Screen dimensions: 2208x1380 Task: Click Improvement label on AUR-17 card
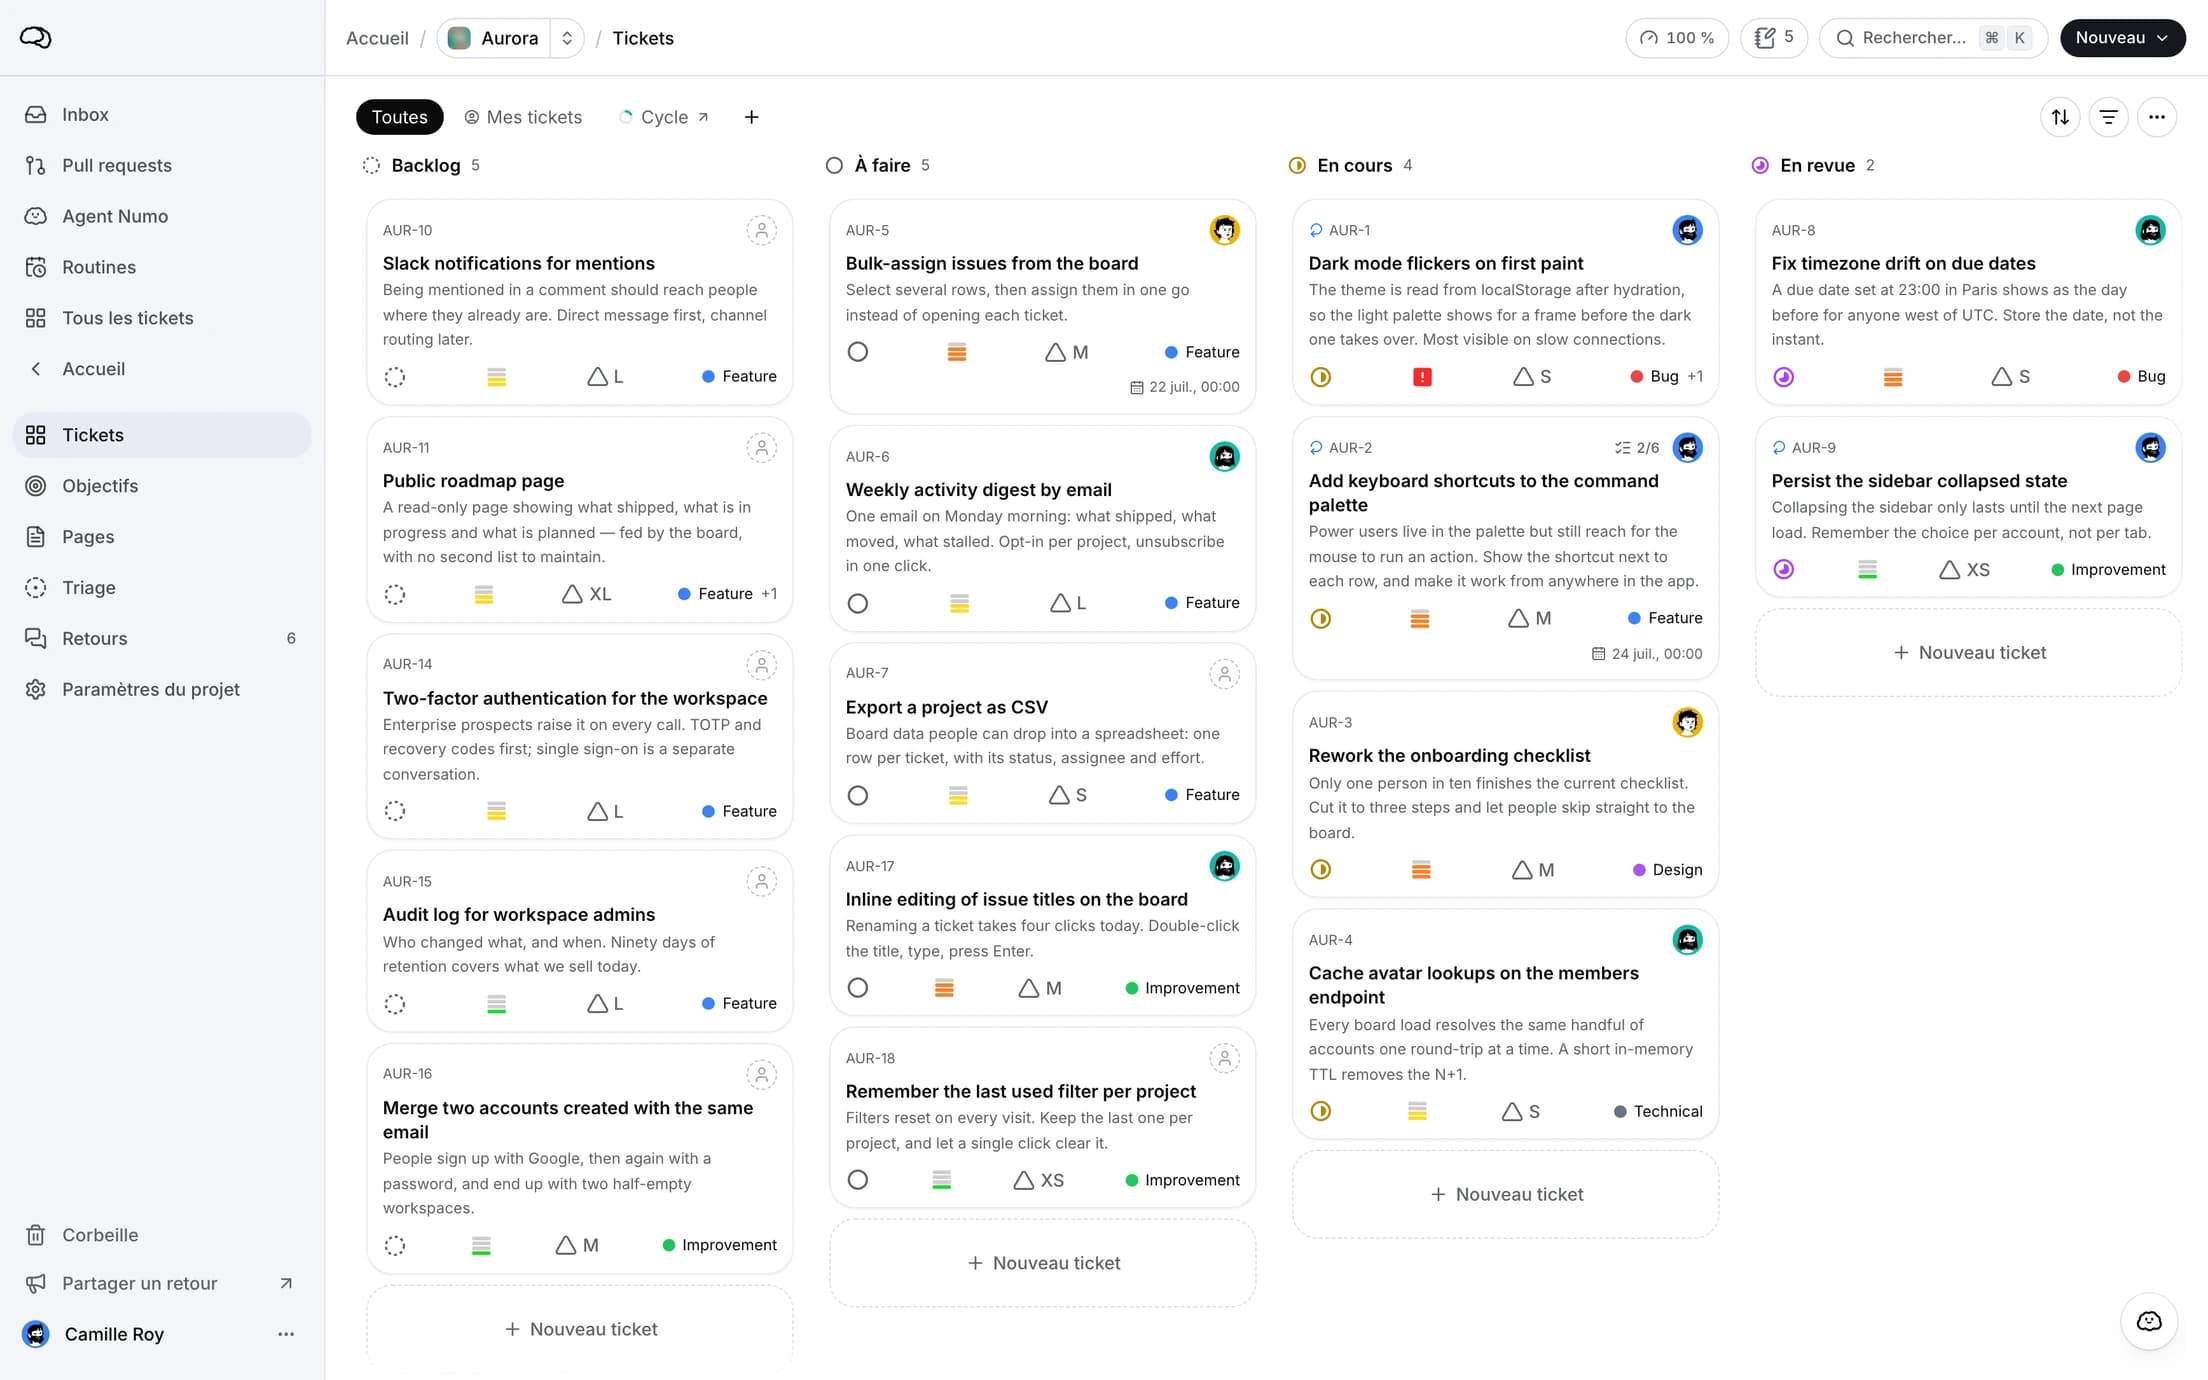(x=1182, y=988)
